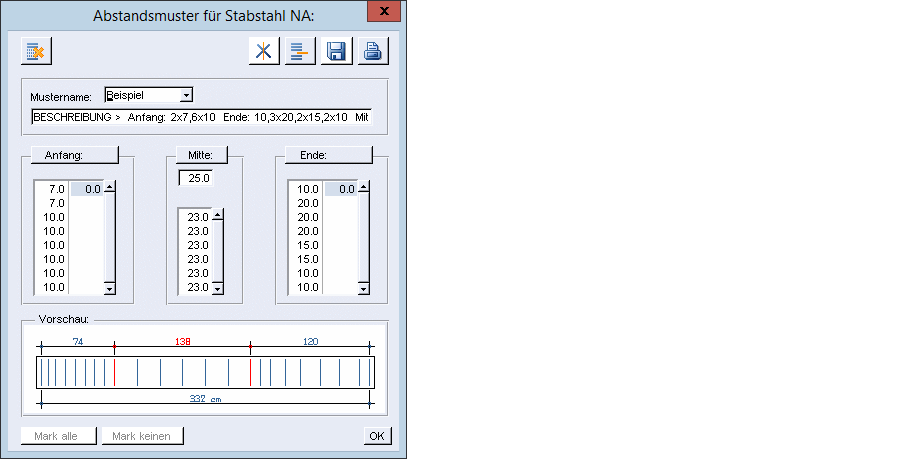Click Mitte list scroll up arrow
This screenshot has height=459, width=920.
[218, 215]
